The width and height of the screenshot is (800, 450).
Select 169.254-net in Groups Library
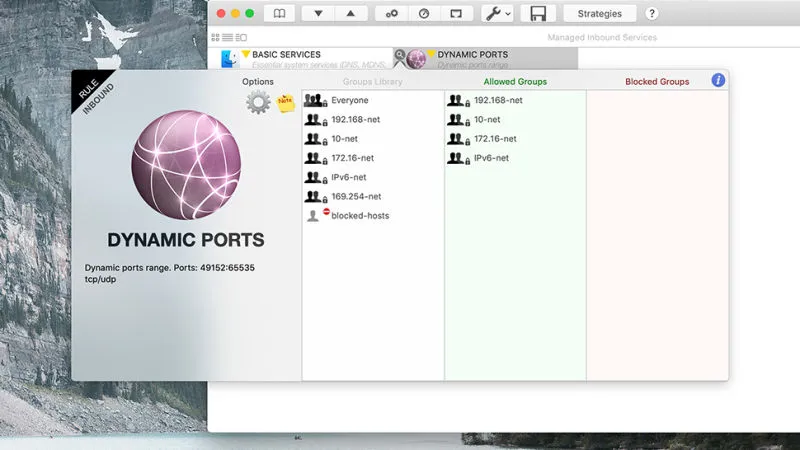click(356, 197)
